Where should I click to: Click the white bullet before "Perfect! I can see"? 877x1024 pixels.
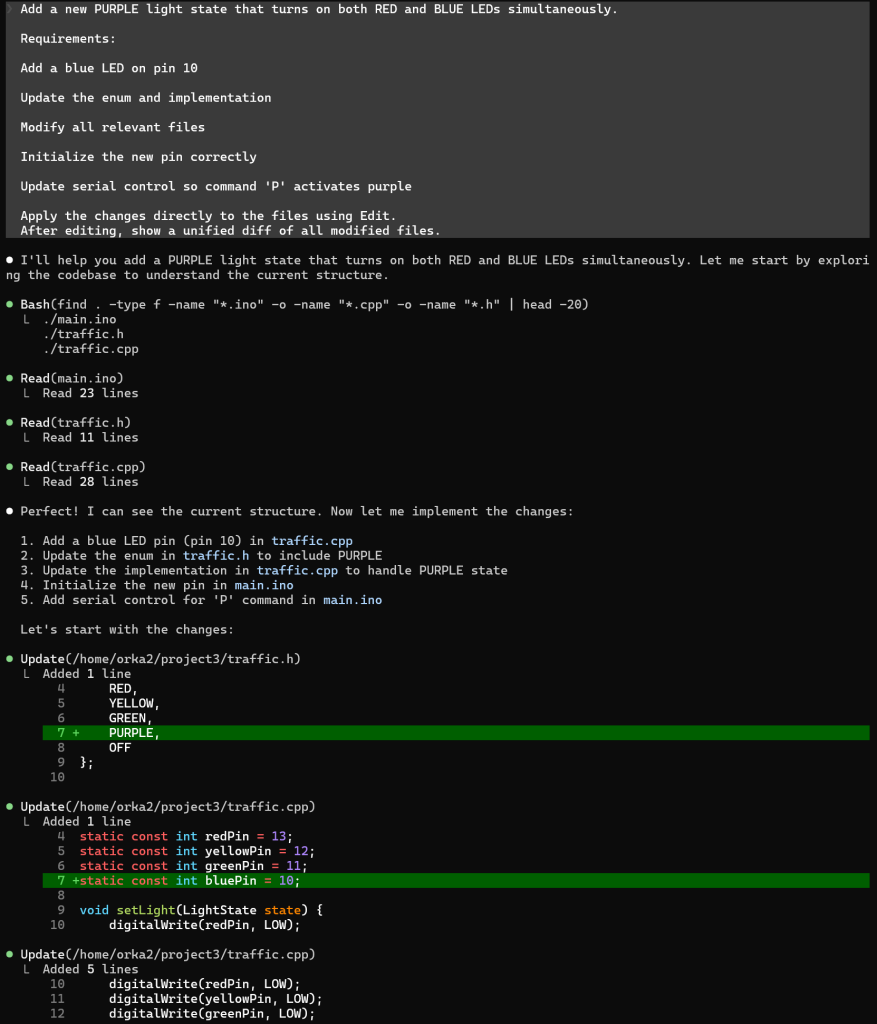pos(9,512)
